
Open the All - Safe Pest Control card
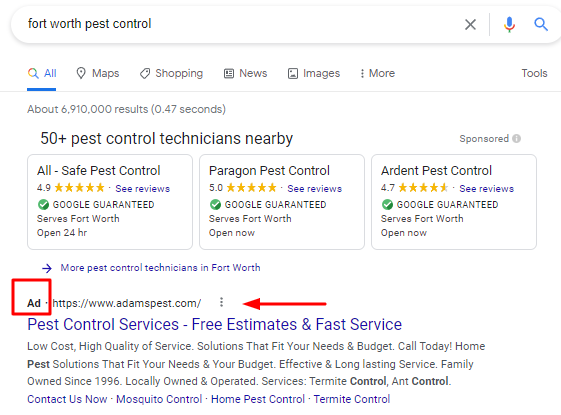110,202
